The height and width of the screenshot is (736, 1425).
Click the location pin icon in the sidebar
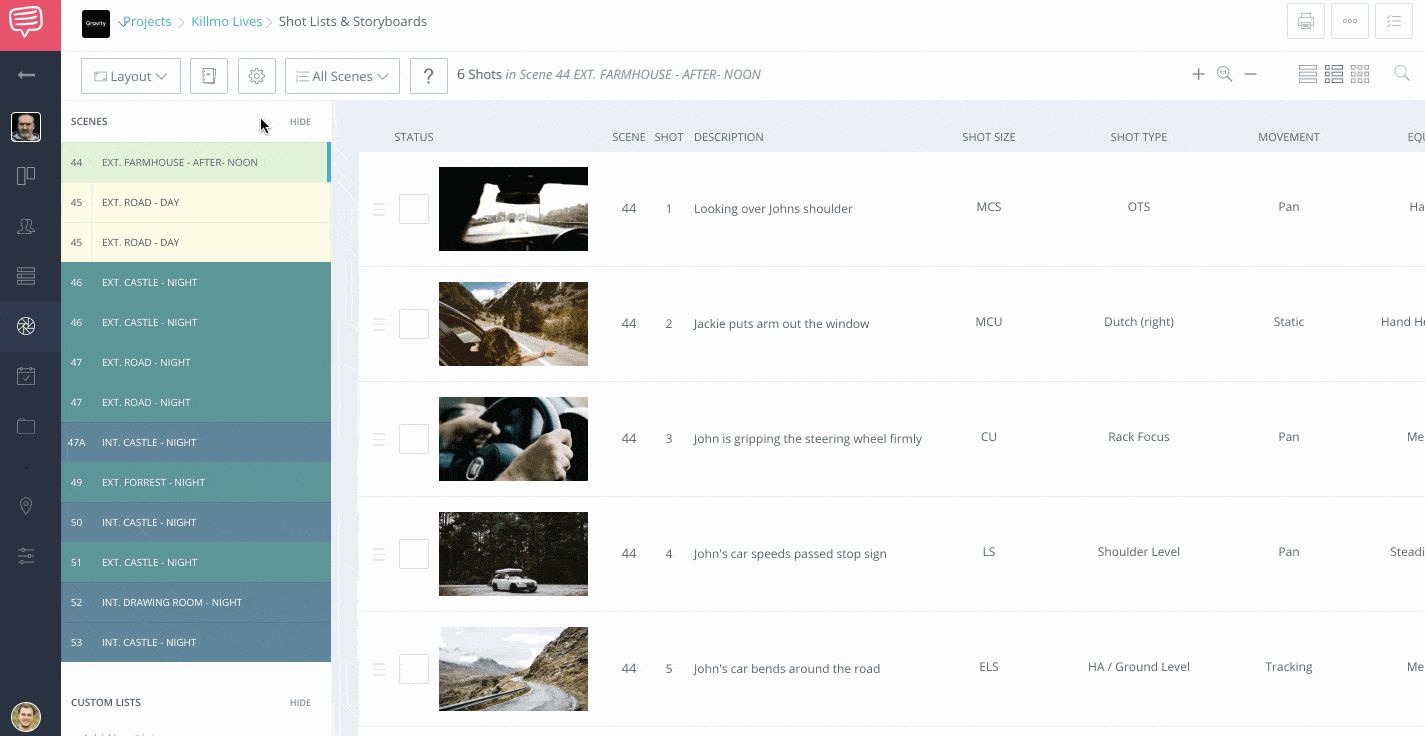26,506
